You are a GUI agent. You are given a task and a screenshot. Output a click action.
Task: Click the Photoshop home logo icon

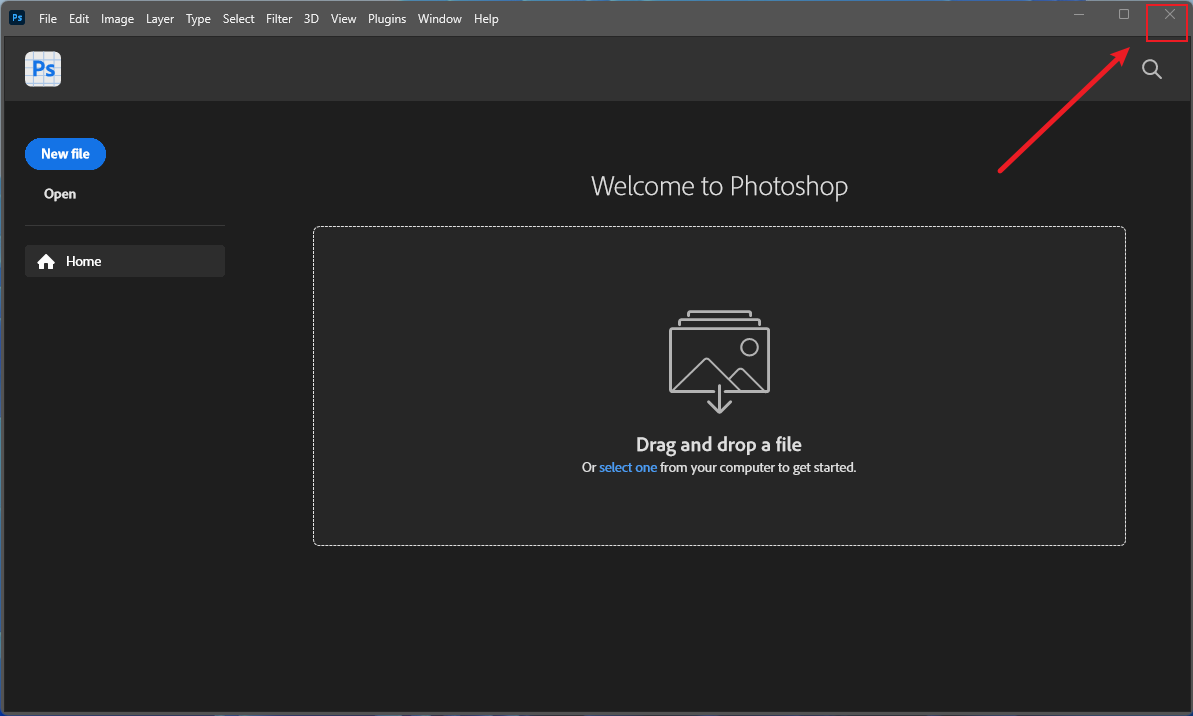click(43, 69)
